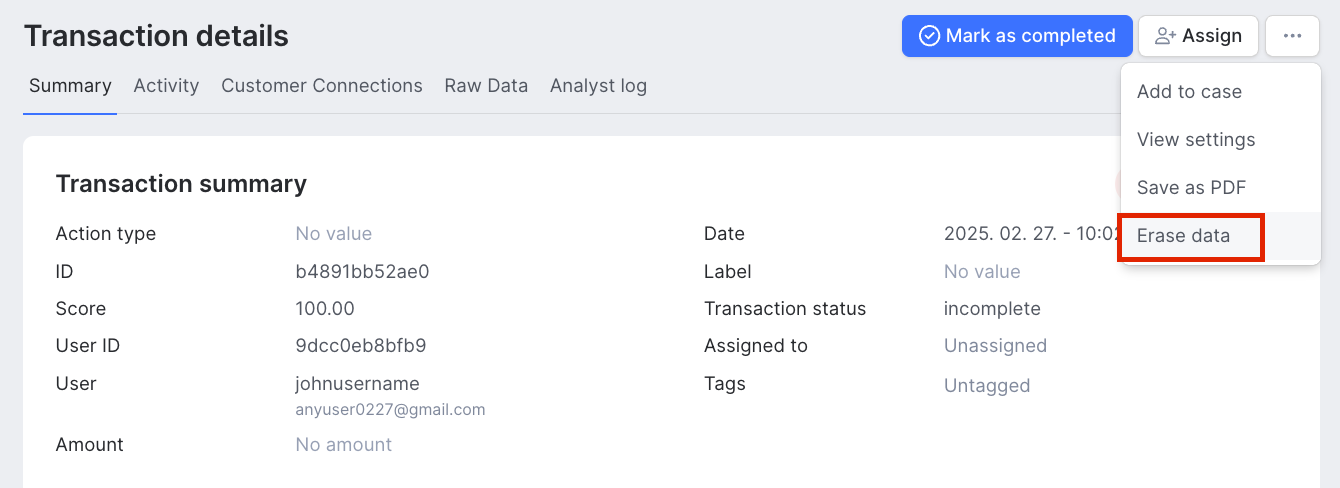This screenshot has width=1340, height=488.
Task: Click the incomplete transaction status value
Action: (992, 309)
